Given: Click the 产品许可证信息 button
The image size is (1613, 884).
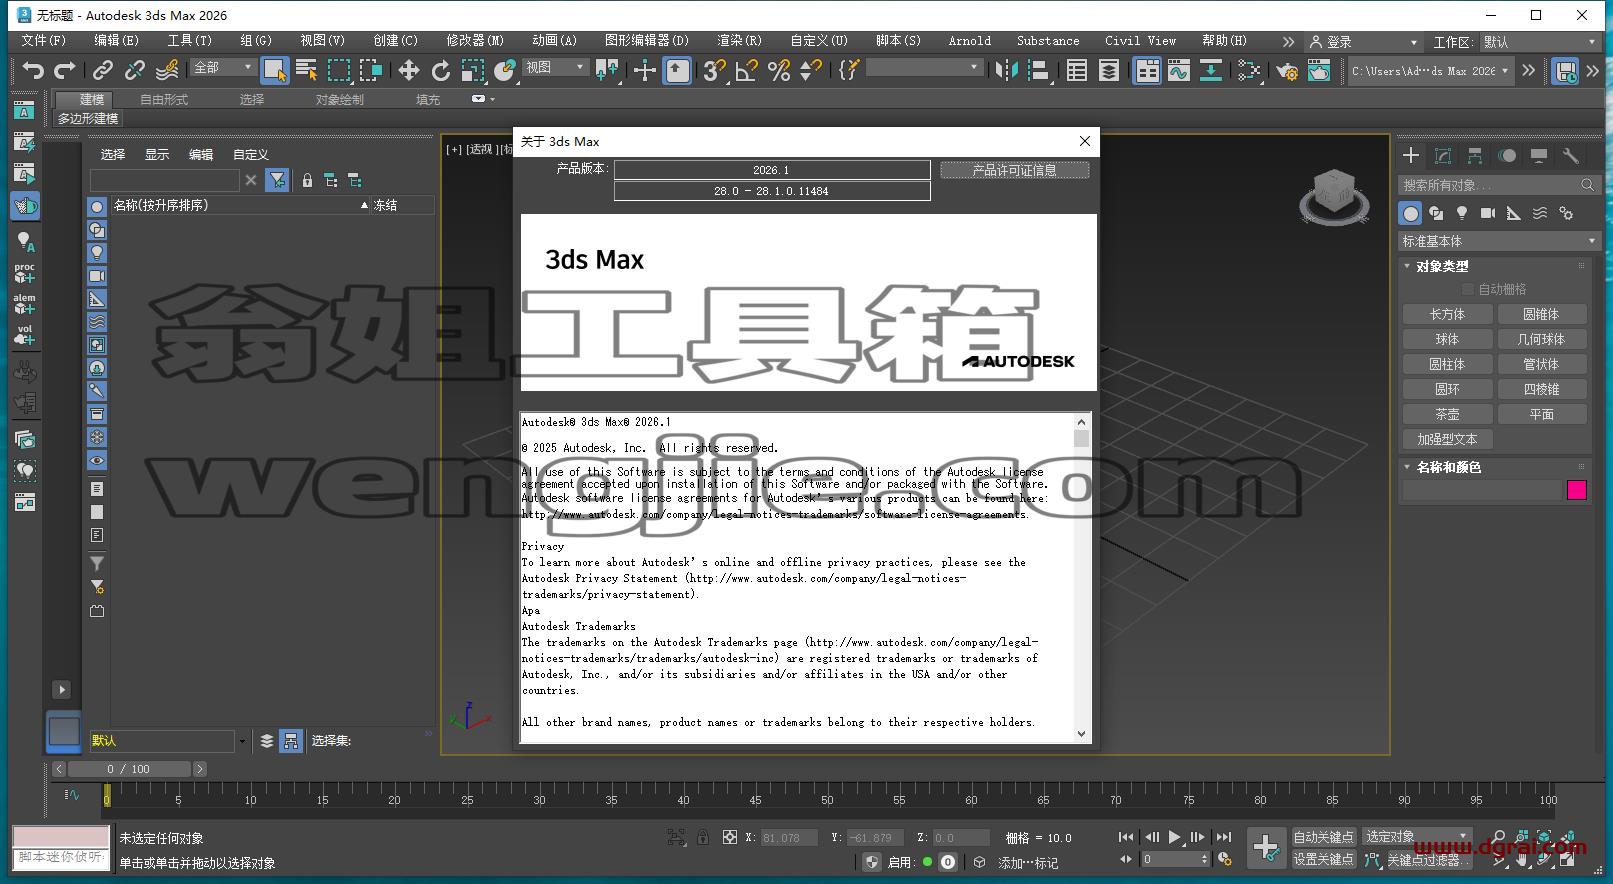Looking at the screenshot, I should [x=1014, y=170].
